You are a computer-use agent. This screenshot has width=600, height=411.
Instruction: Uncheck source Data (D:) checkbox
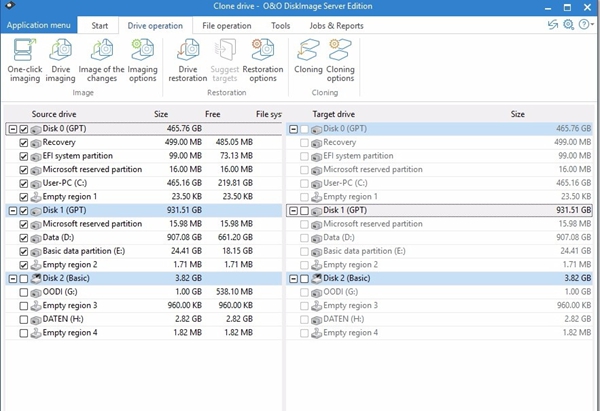click(x=24, y=238)
